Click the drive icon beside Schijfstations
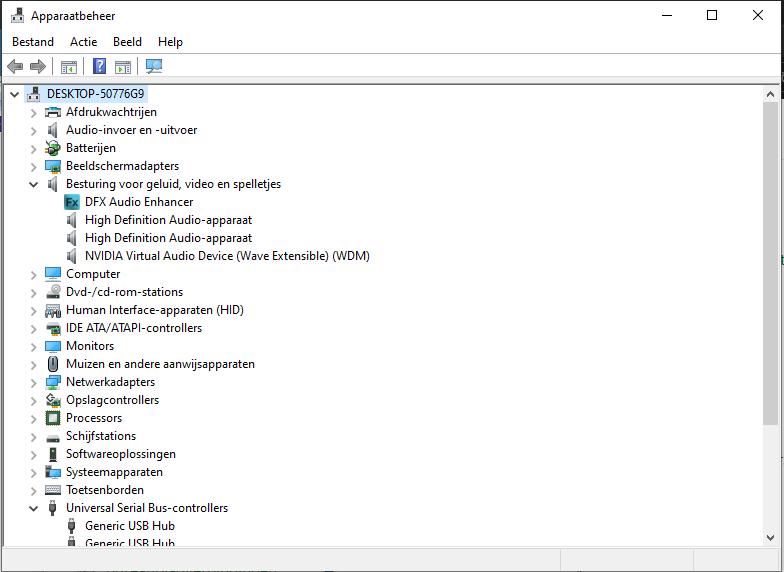 pyautogui.click(x=52, y=438)
